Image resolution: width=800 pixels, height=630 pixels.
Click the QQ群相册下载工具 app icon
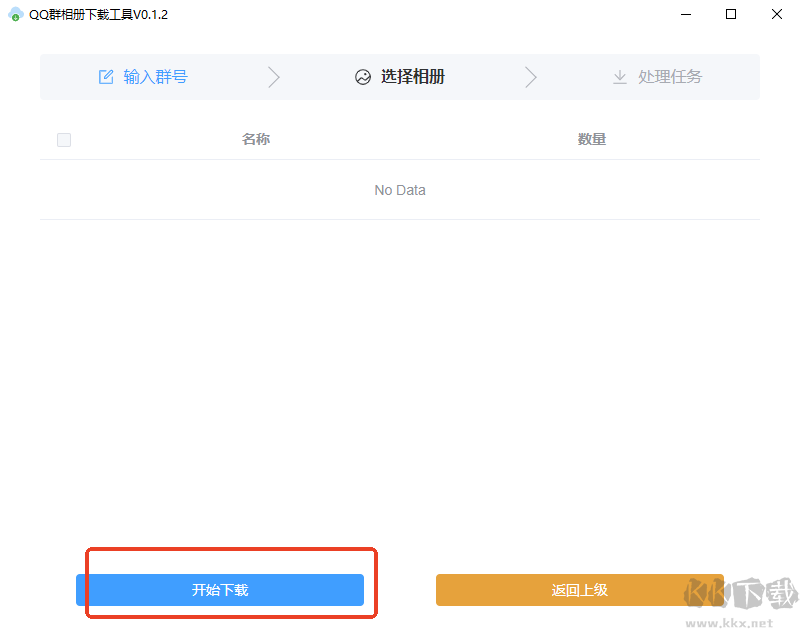coord(15,15)
